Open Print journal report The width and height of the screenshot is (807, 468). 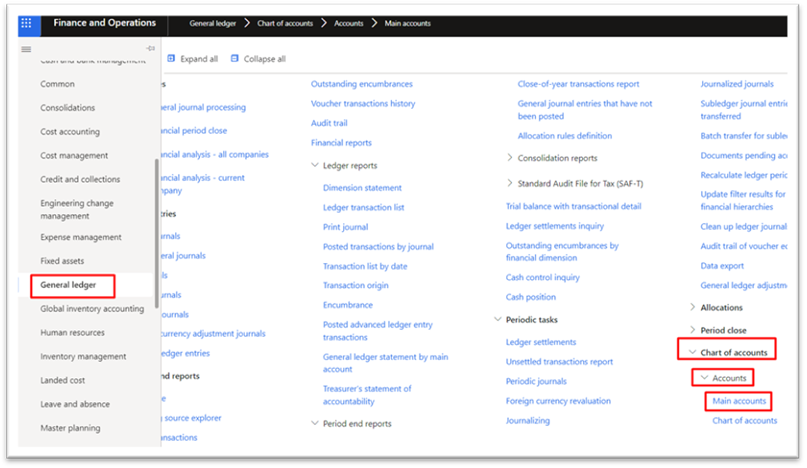click(345, 227)
